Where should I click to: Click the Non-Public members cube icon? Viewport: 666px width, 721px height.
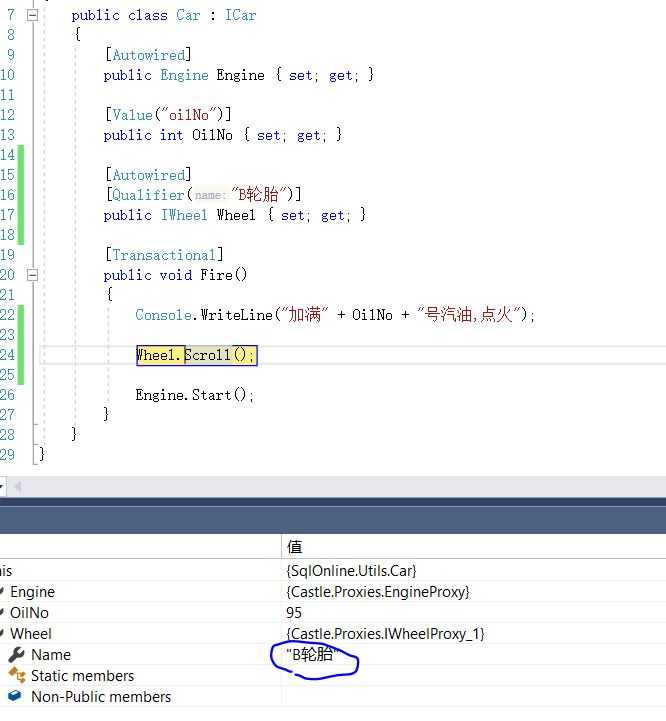15,696
